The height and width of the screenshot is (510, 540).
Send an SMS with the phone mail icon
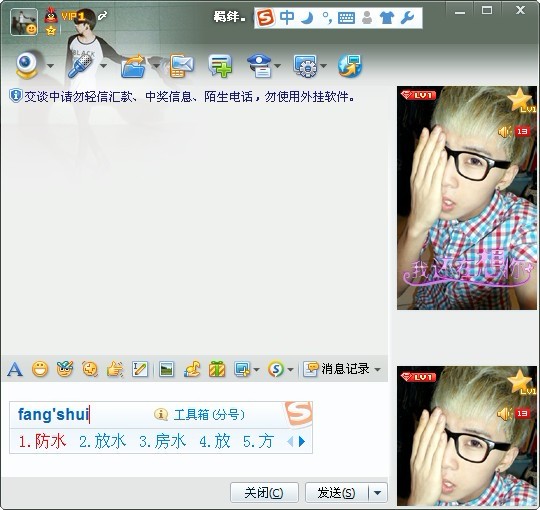click(x=181, y=66)
